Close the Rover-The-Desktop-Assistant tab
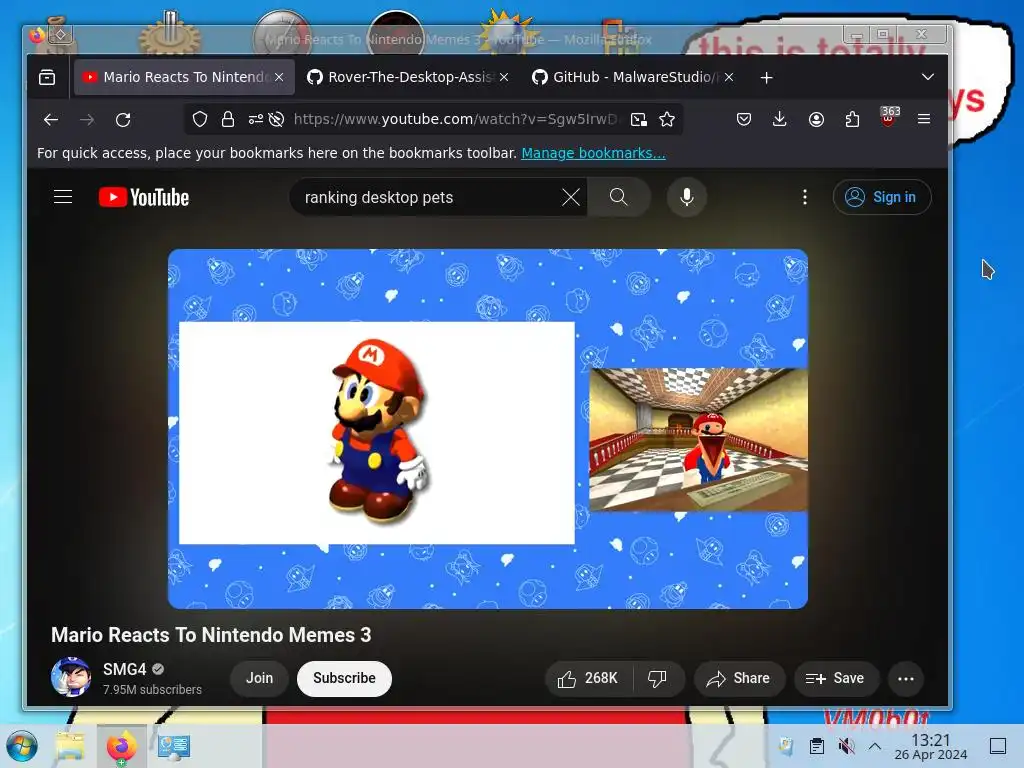 (504, 77)
